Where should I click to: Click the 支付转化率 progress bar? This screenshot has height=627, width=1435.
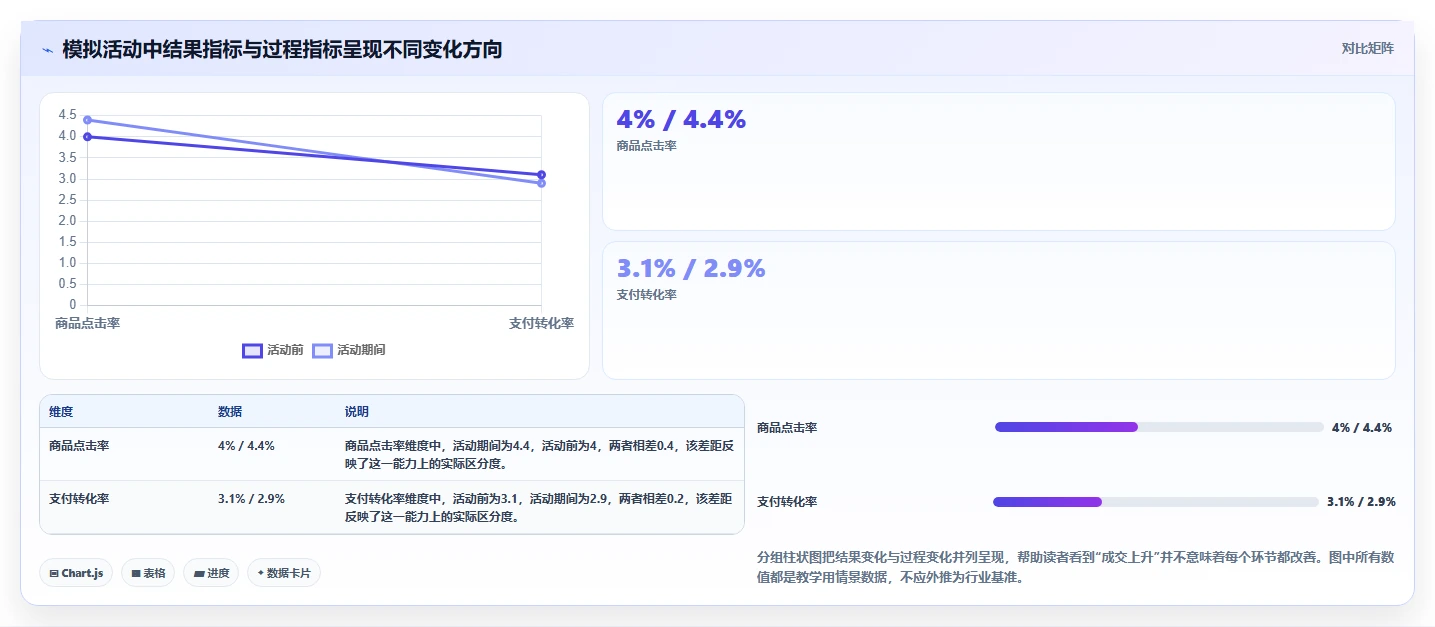[x=1156, y=502]
